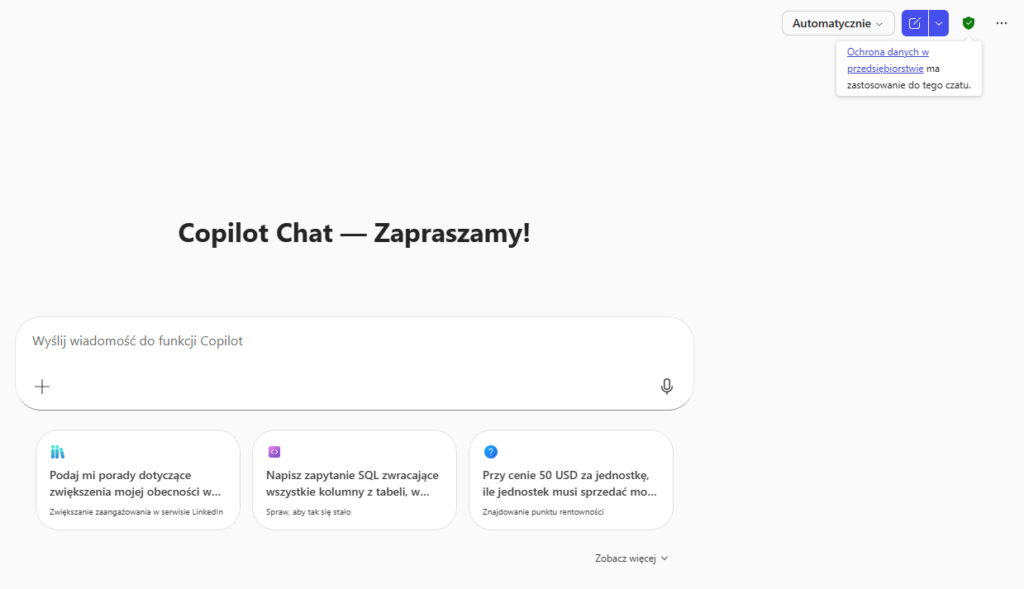Start a new chat with the pencil icon

click(914, 22)
